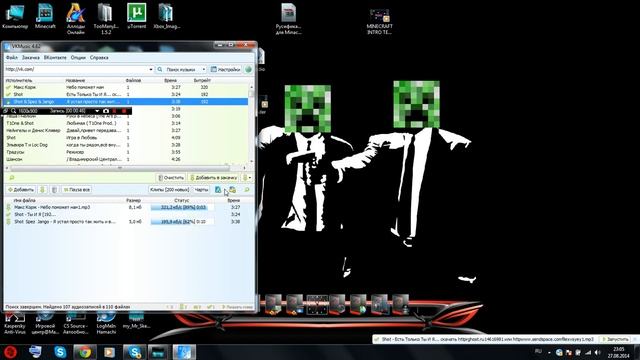The image size is (640, 360).
Task: Open the ВКонтакте menu
Action: [x=55, y=58]
